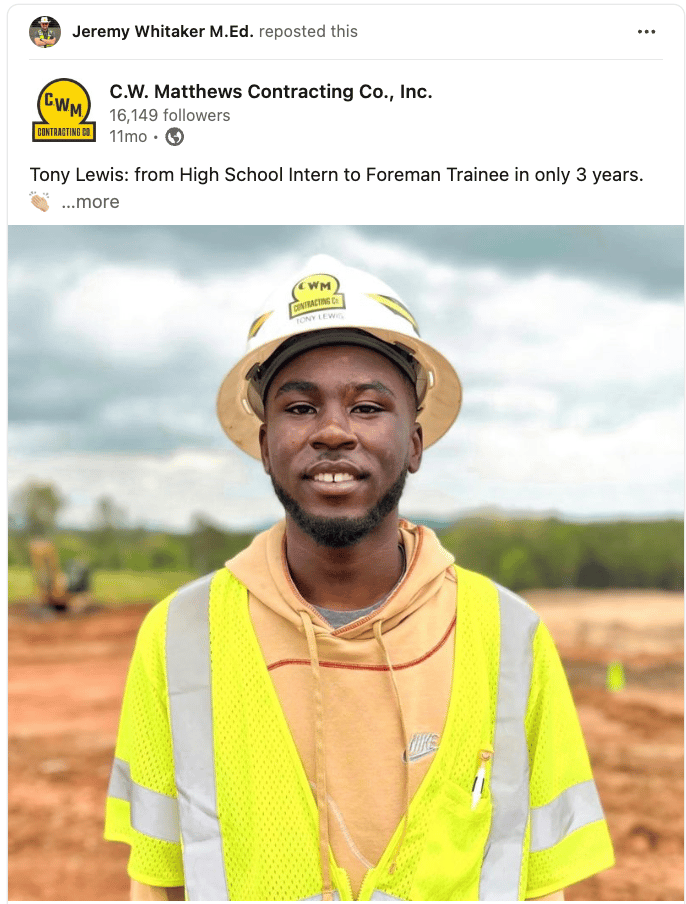
Task: Click the 11mo post timestamp
Action: (x=128, y=137)
